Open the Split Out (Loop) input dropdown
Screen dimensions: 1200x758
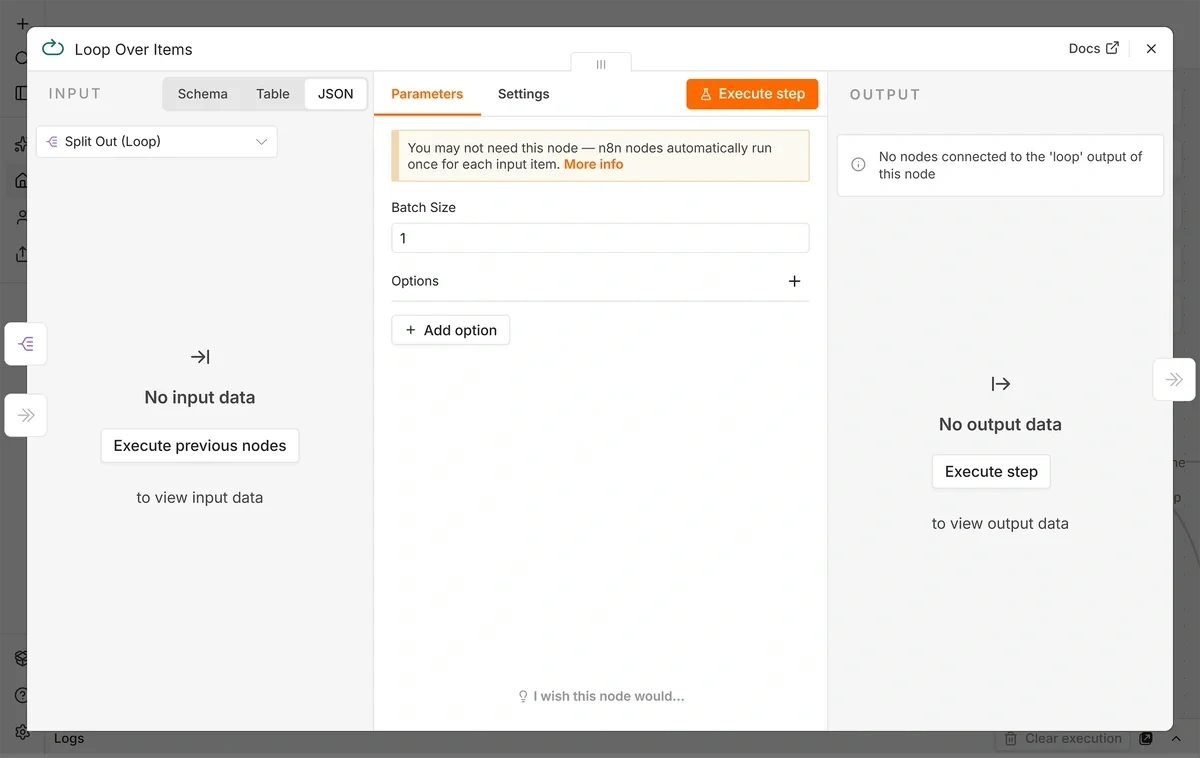tap(157, 142)
